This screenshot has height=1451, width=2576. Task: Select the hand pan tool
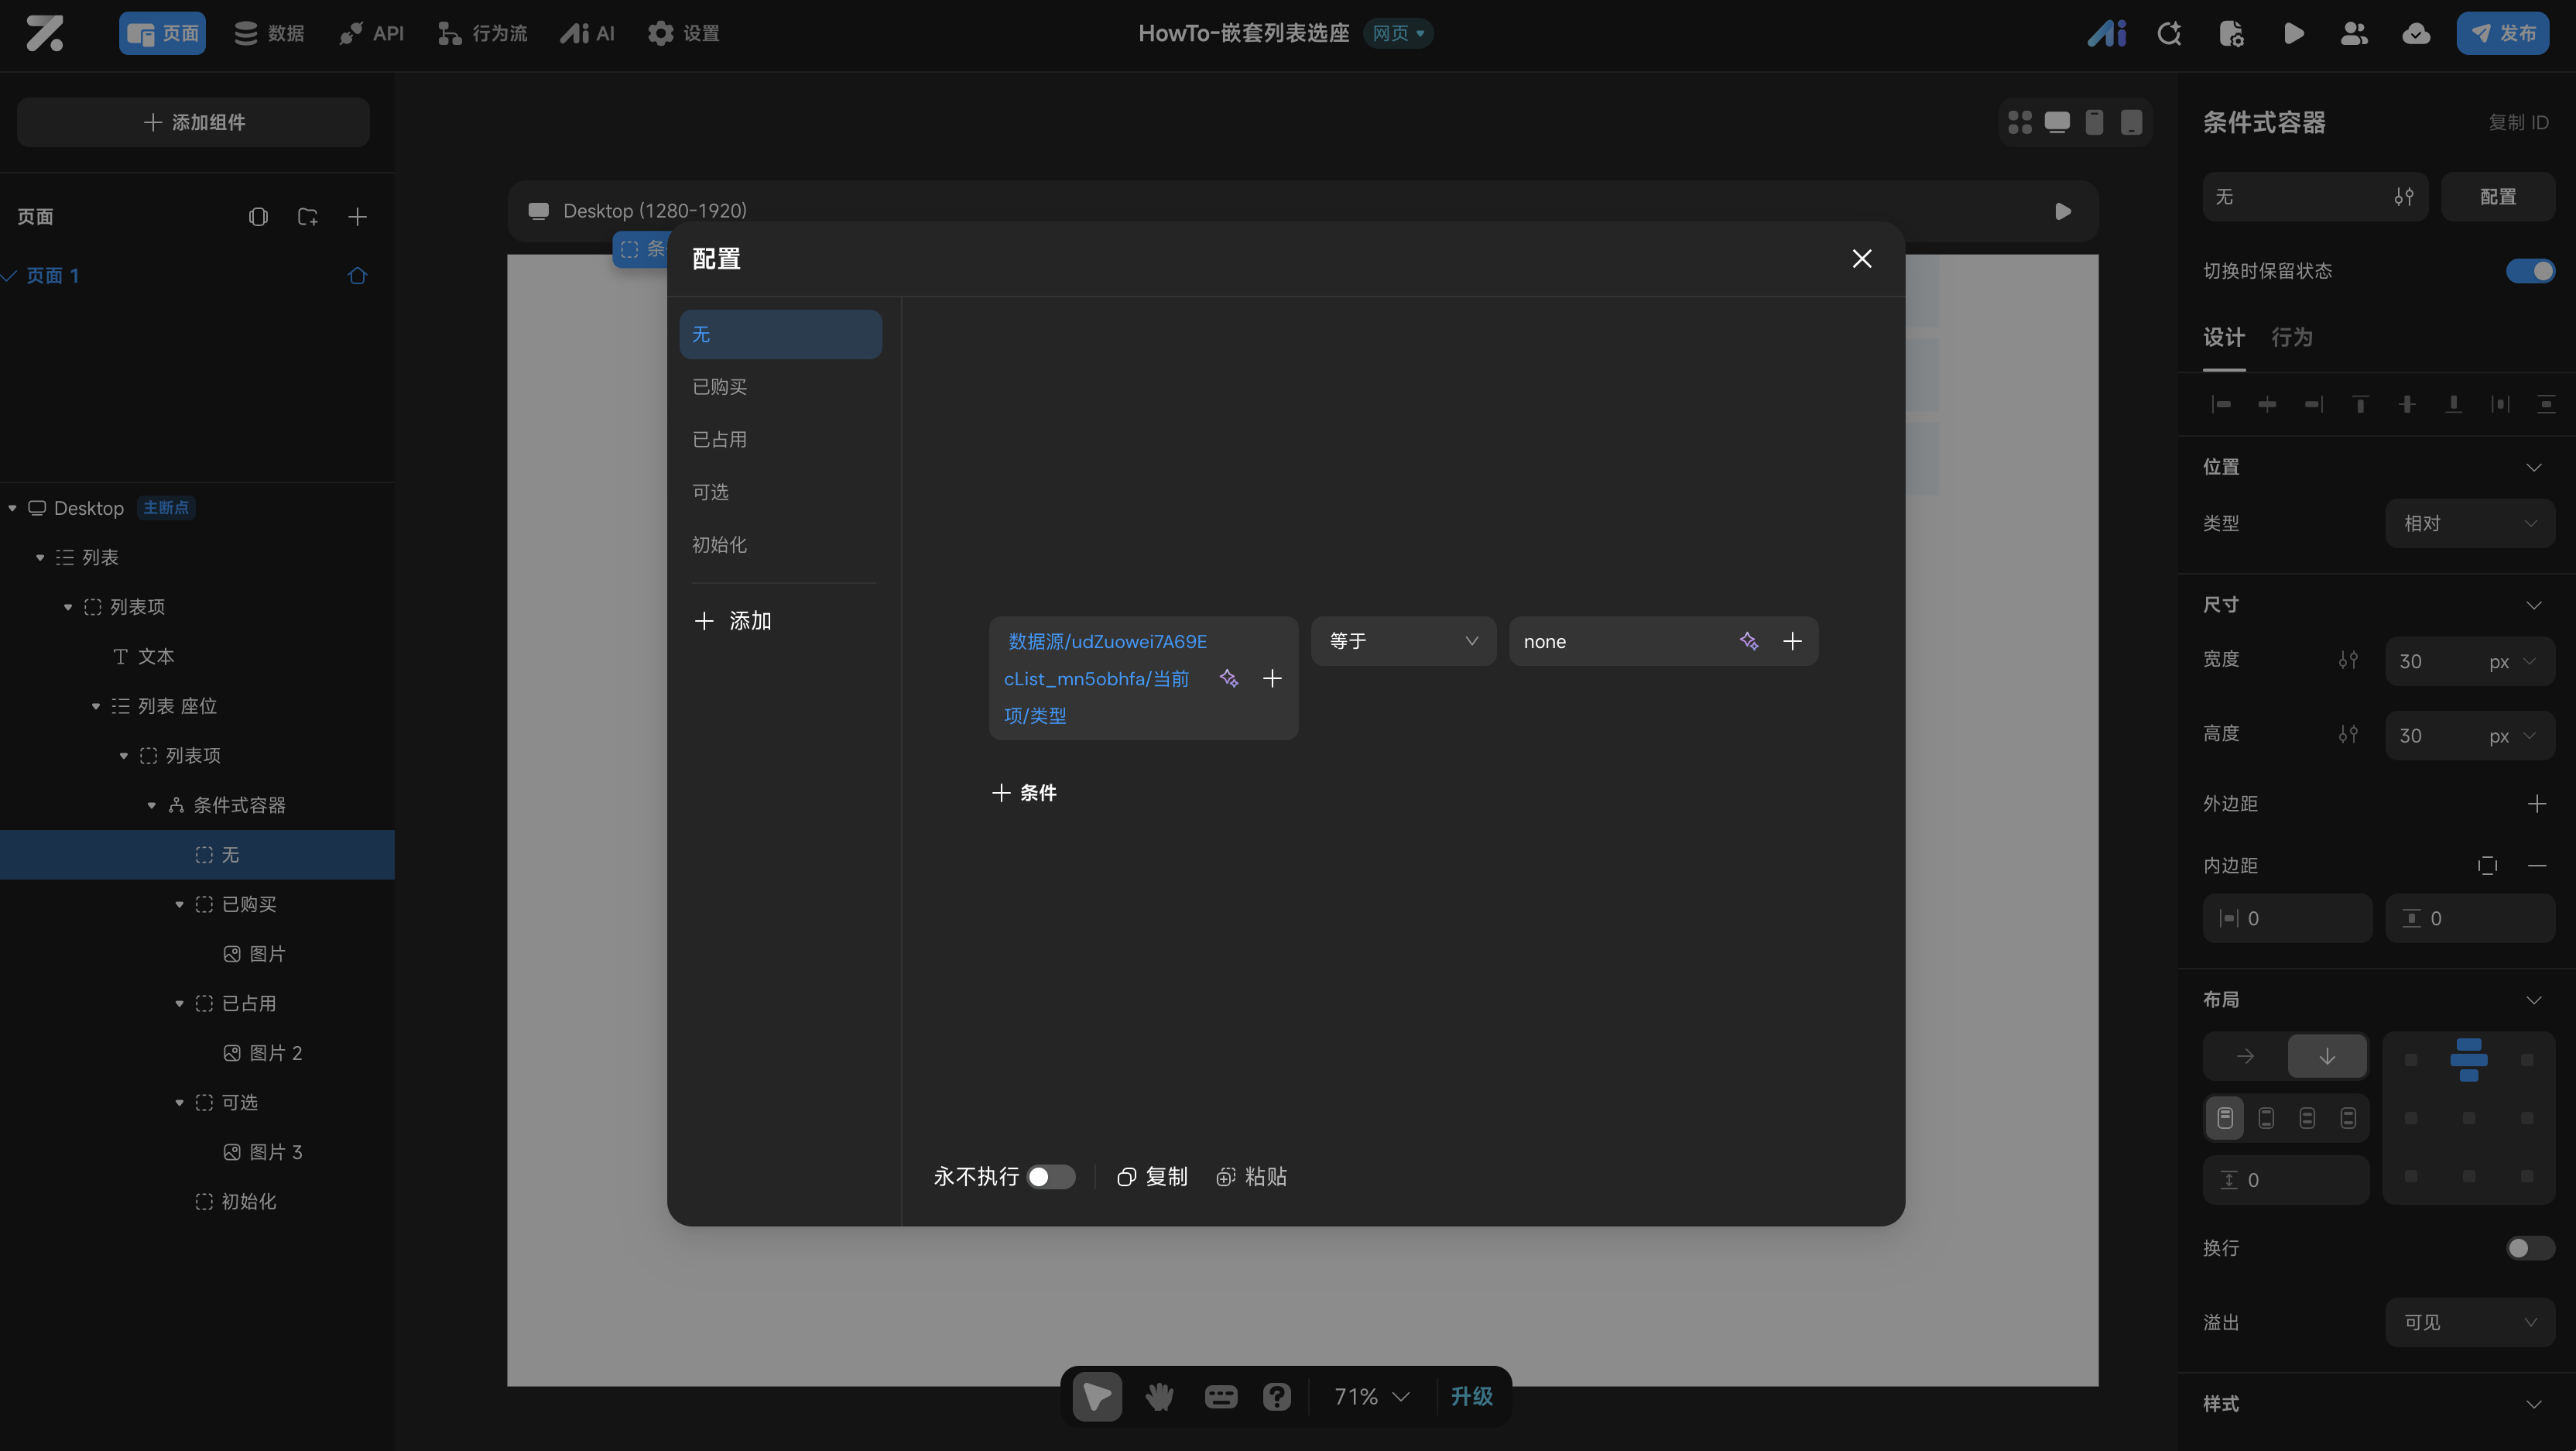(1159, 1396)
